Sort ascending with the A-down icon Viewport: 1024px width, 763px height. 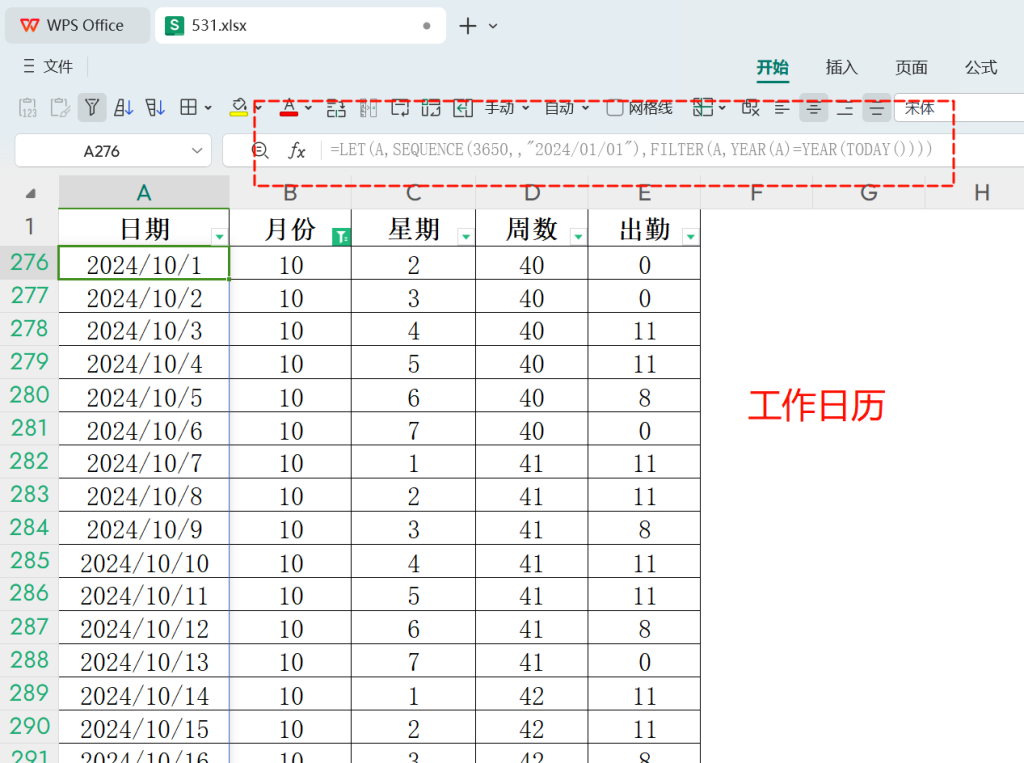(123, 108)
